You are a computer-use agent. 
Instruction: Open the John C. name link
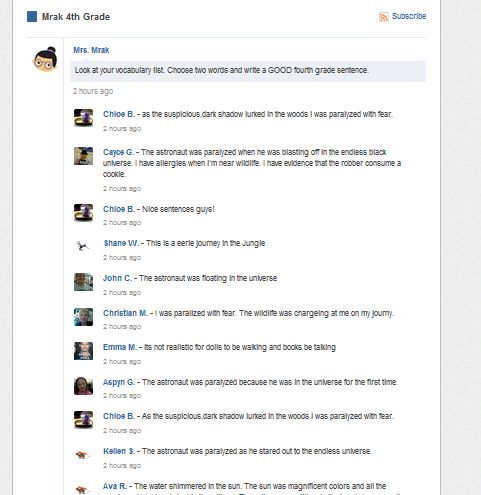[117, 278]
